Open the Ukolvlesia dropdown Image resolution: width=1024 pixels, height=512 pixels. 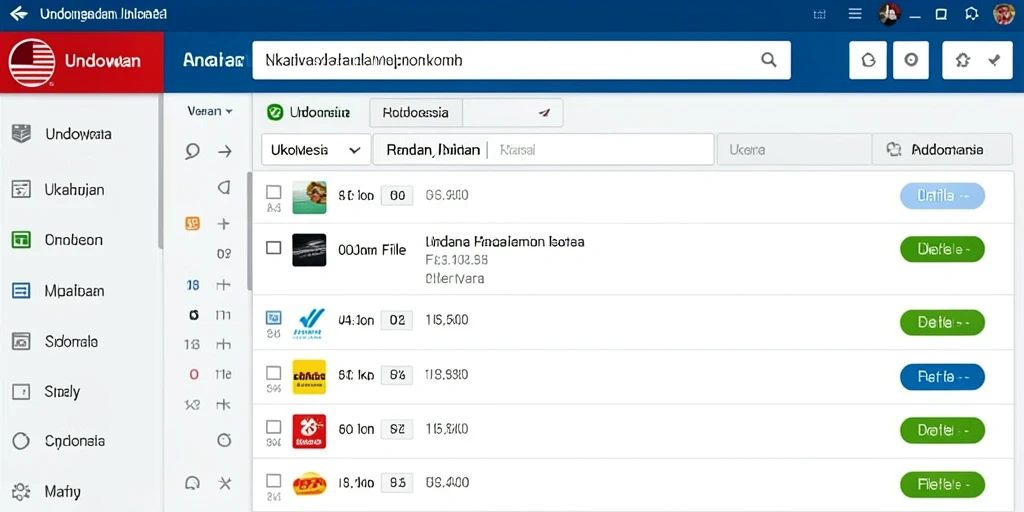click(x=316, y=150)
